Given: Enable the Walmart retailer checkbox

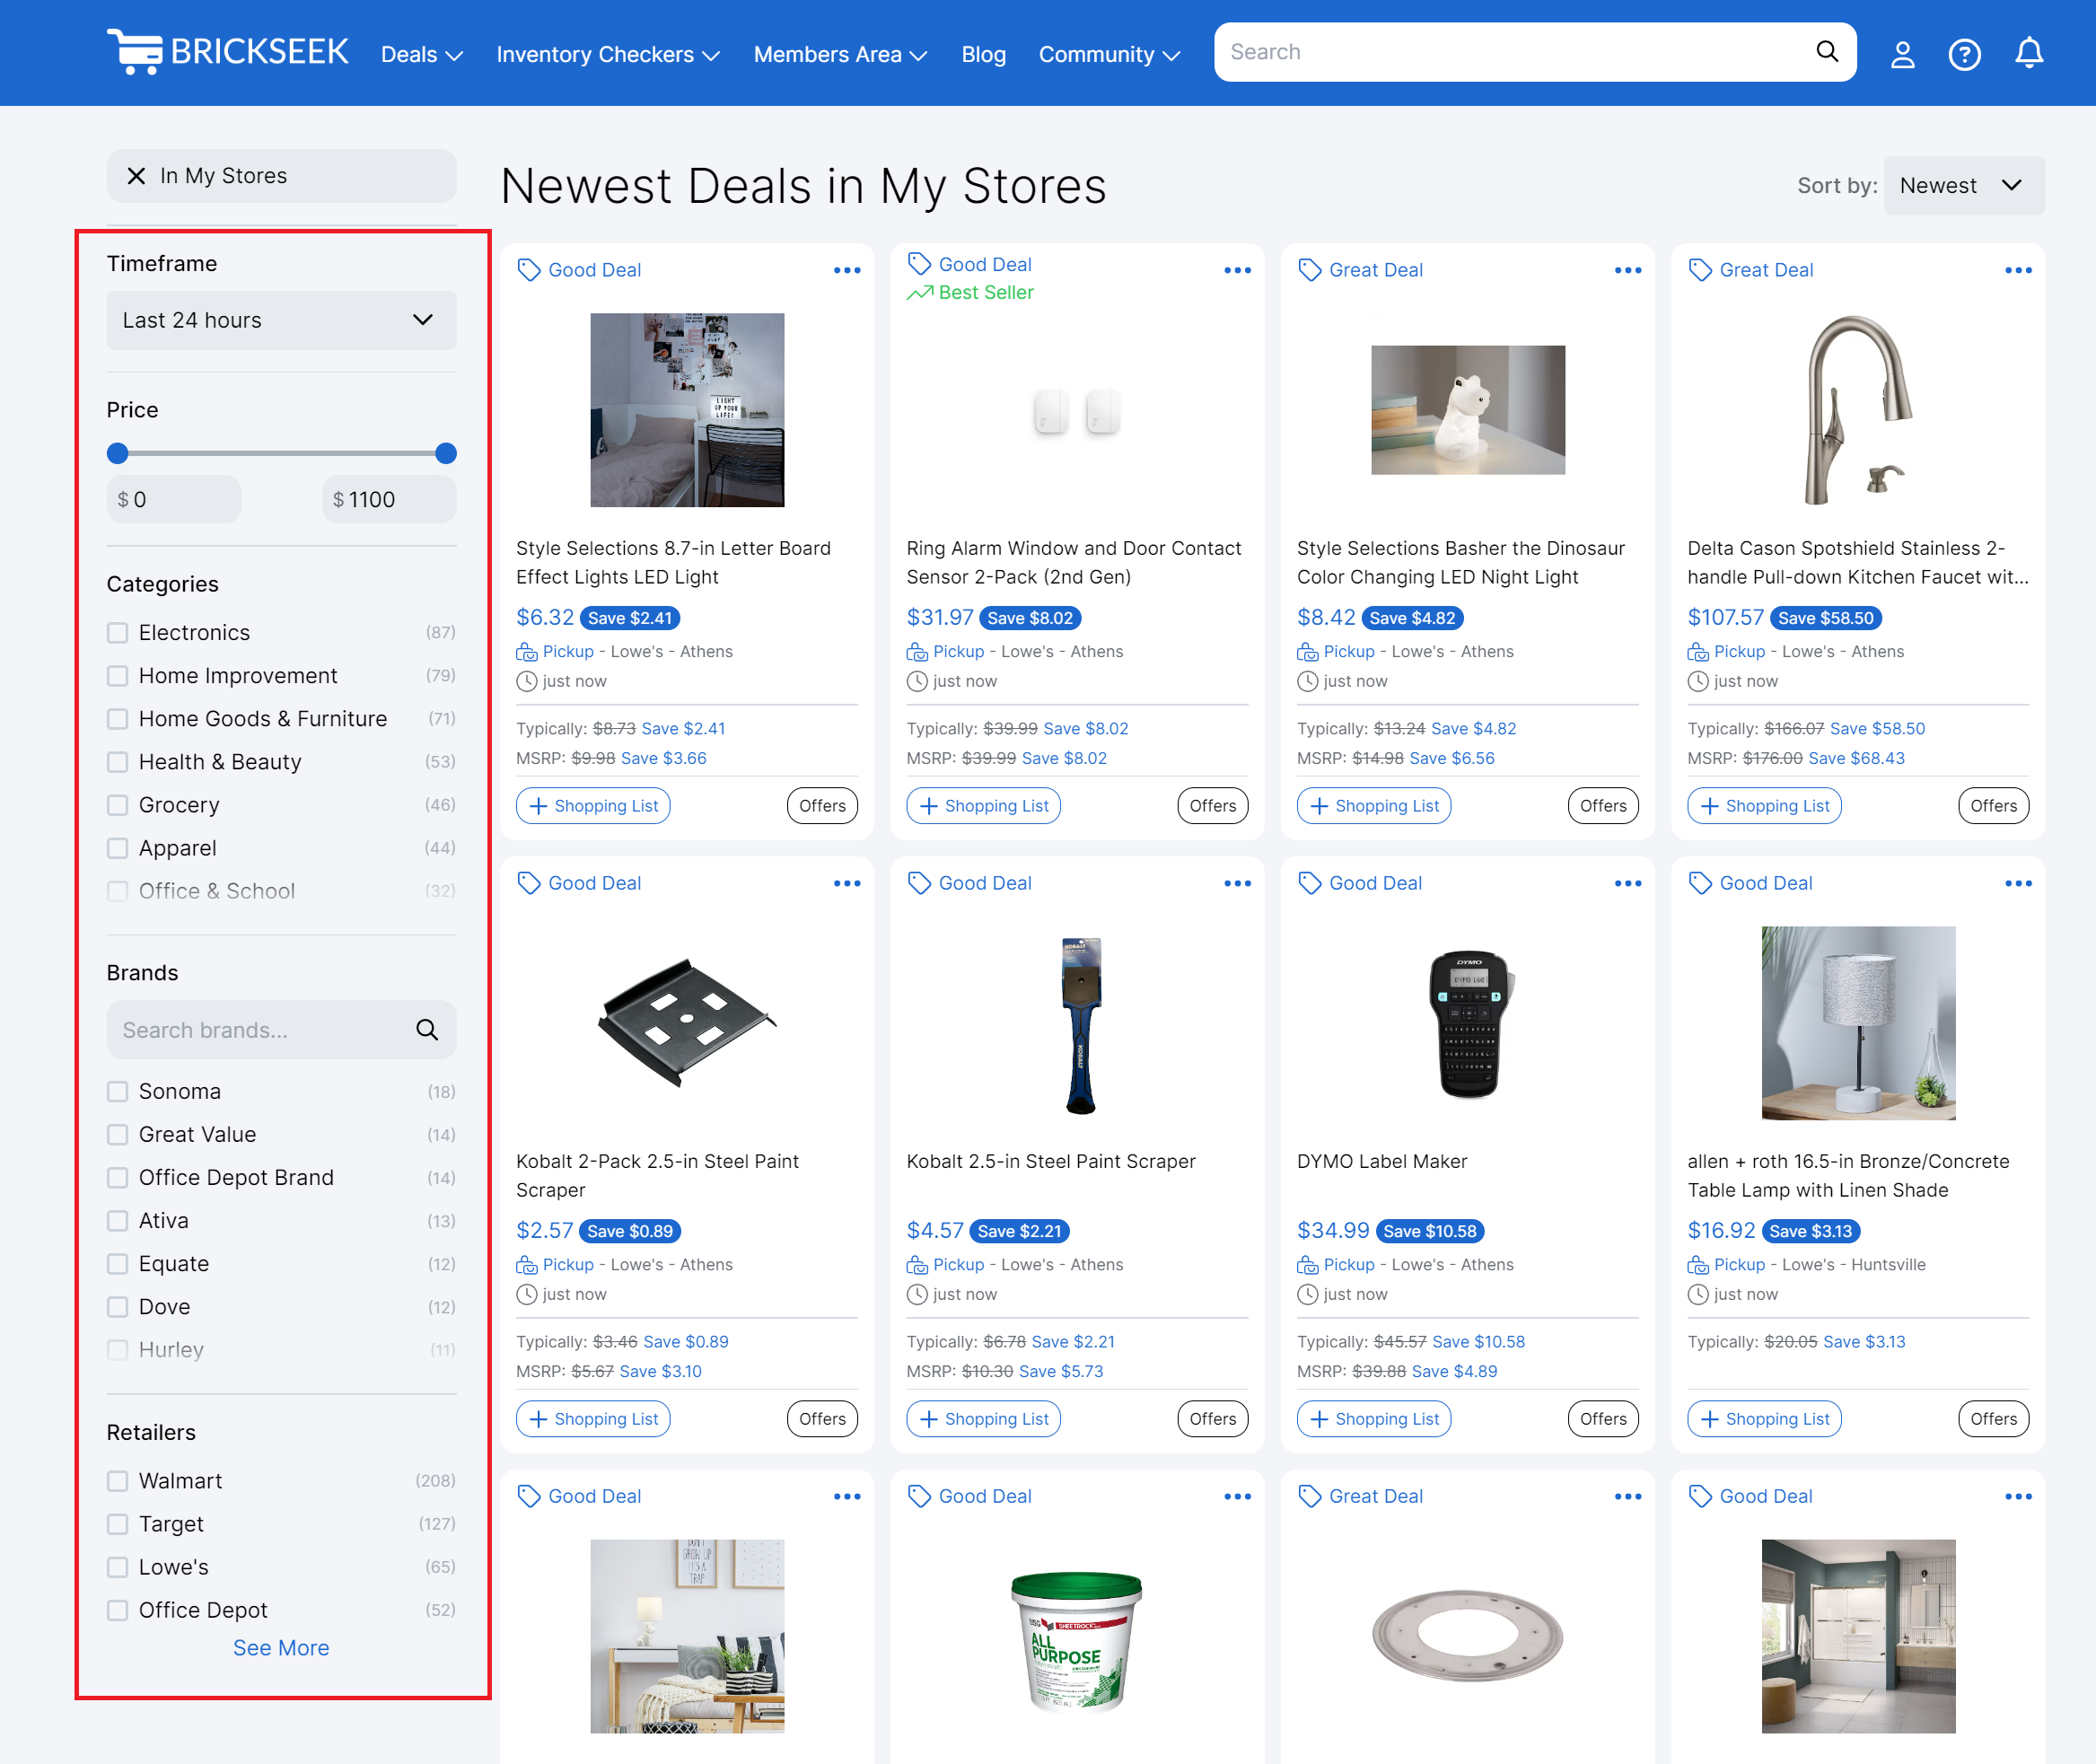Looking at the screenshot, I should coord(118,1481).
